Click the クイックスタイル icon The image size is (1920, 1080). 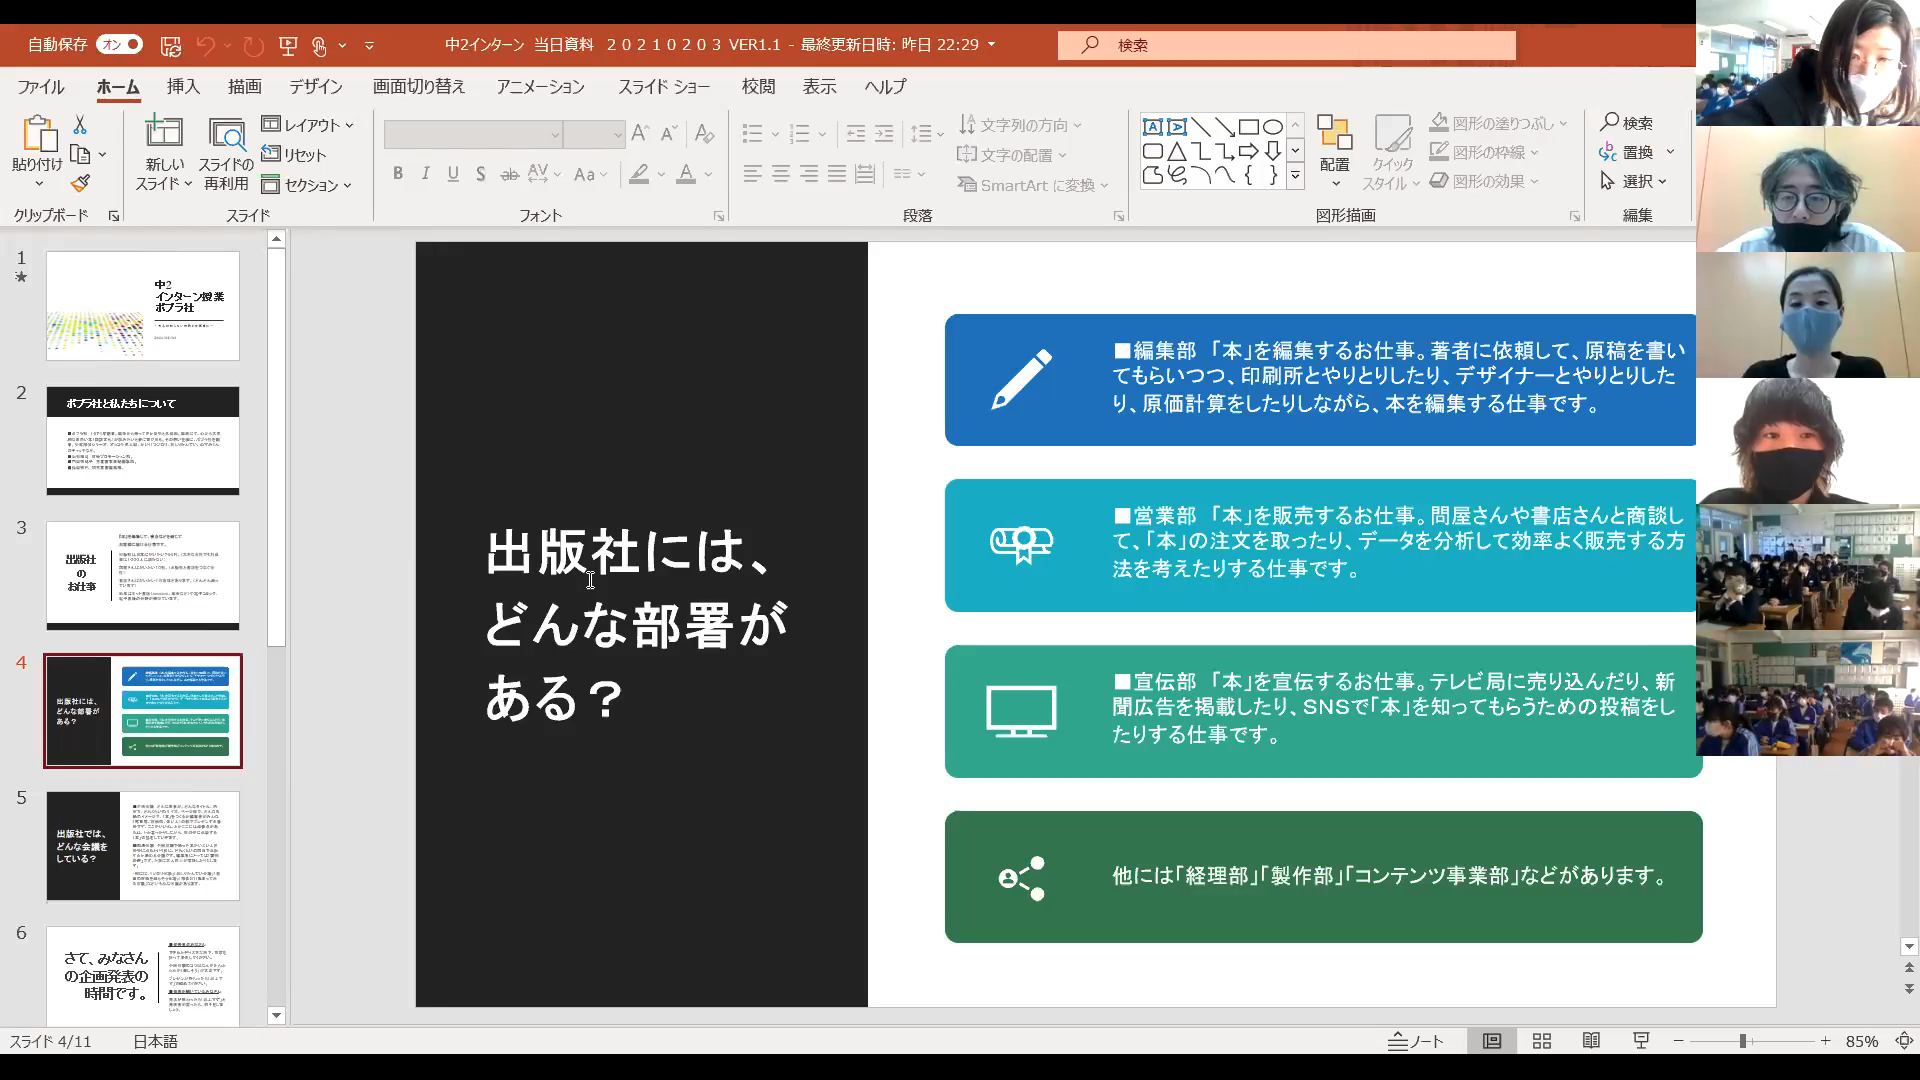[x=1392, y=152]
